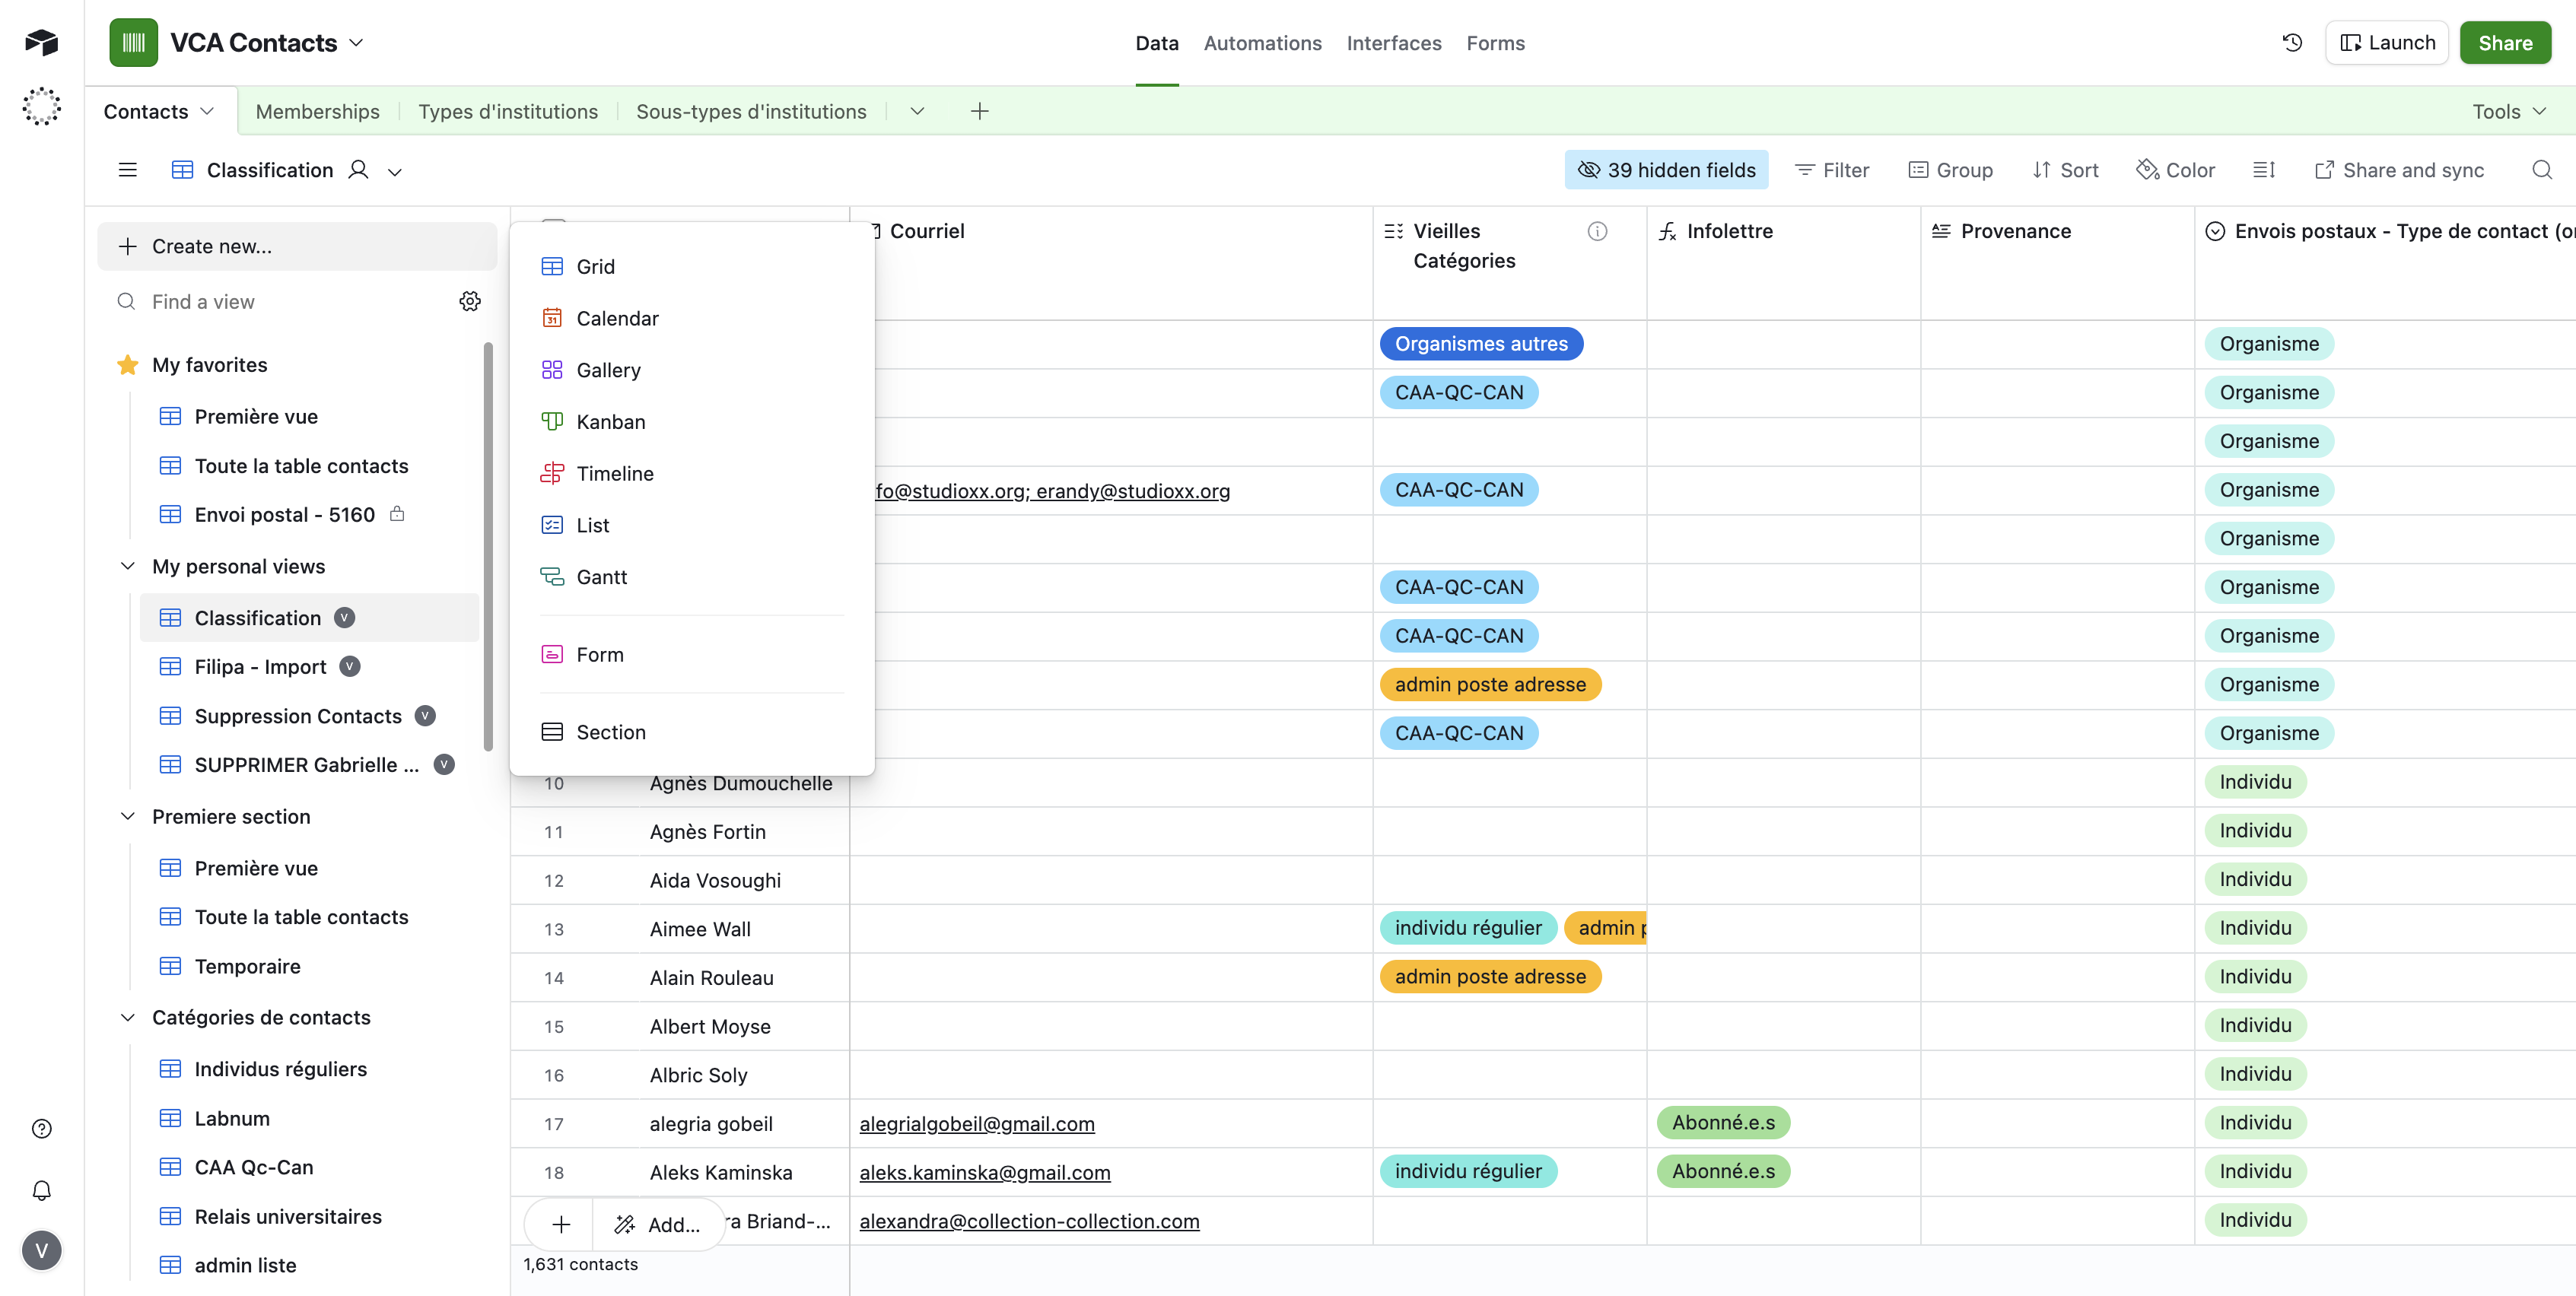Click the hamburger sidebar toggle icon
Viewport: 2576px width, 1296px height.
point(128,170)
